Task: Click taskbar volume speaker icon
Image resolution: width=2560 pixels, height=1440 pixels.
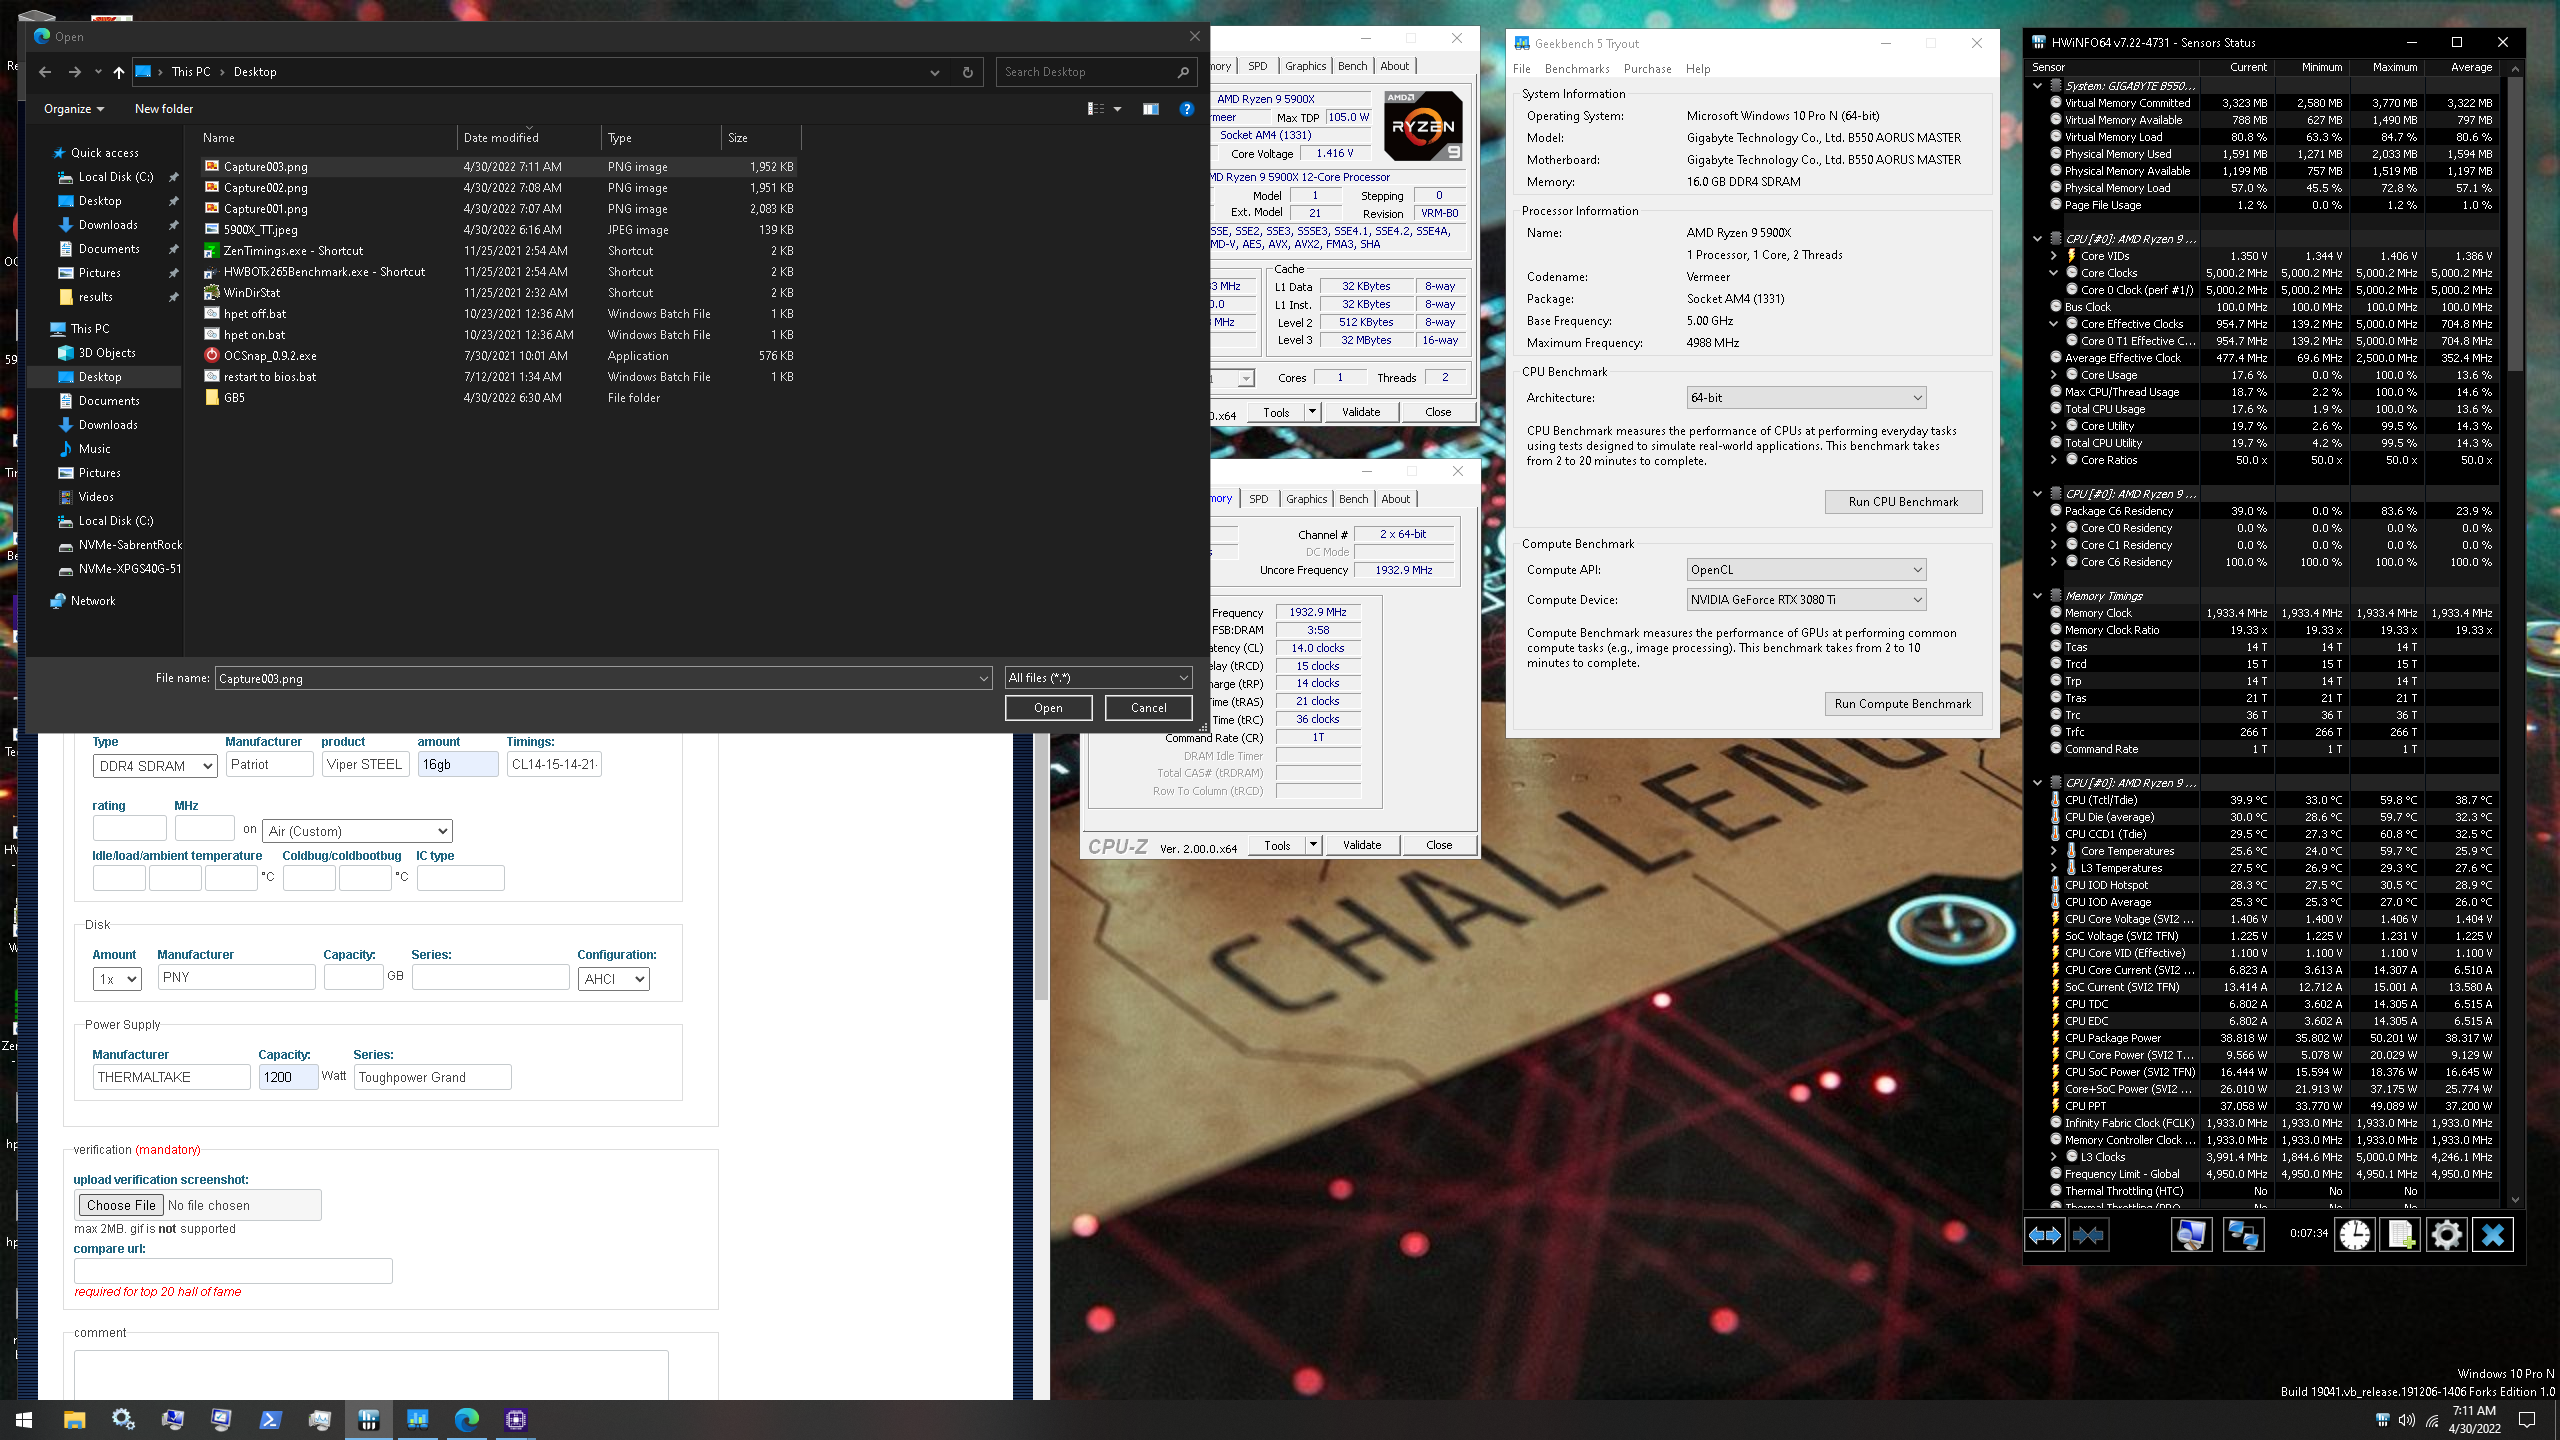Action: pyautogui.click(x=2406, y=1420)
